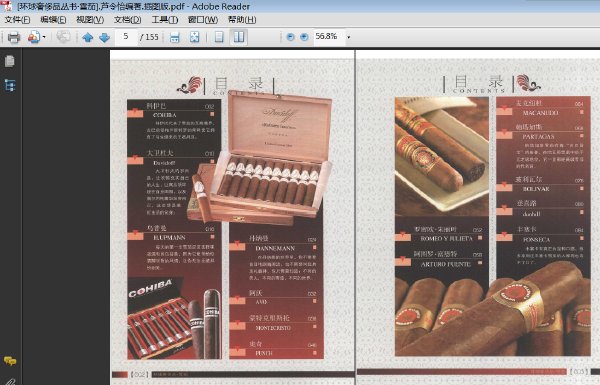Viewport: 600px width, 385px height.
Task: Print the document with the printer icon
Action: tap(14, 37)
